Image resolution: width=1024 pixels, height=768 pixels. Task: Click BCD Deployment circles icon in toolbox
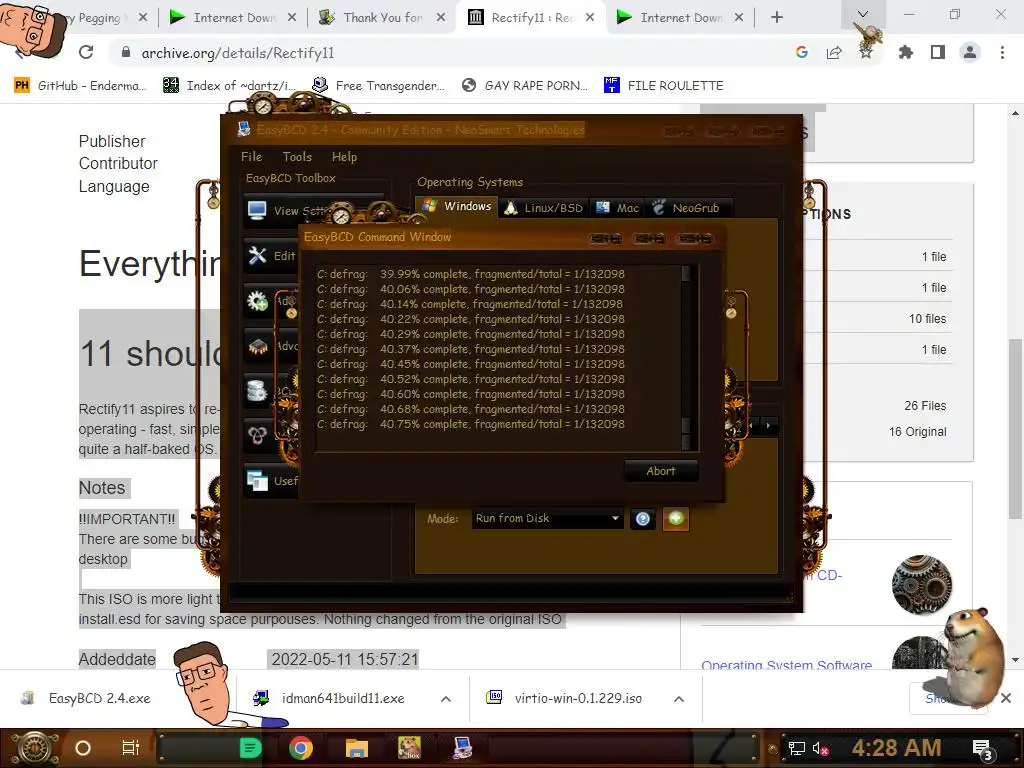[x=257, y=435]
